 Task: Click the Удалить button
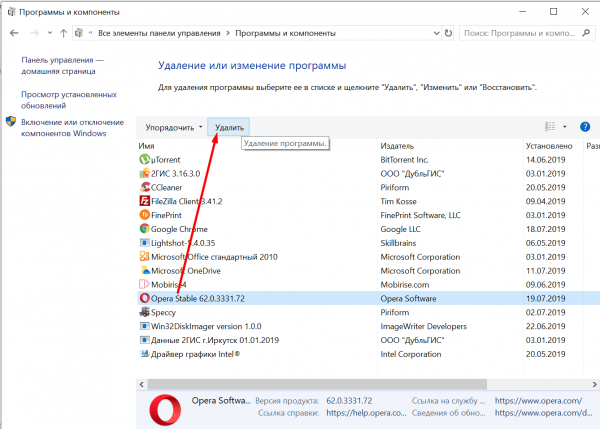[229, 127]
